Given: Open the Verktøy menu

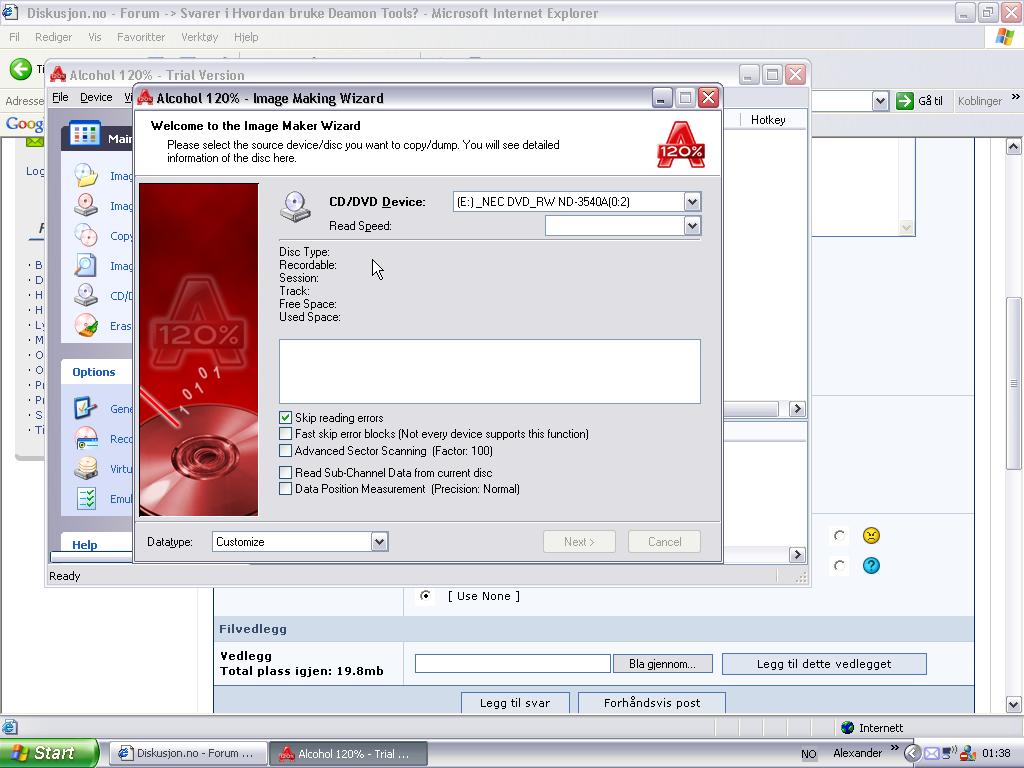Looking at the screenshot, I should click(199, 37).
